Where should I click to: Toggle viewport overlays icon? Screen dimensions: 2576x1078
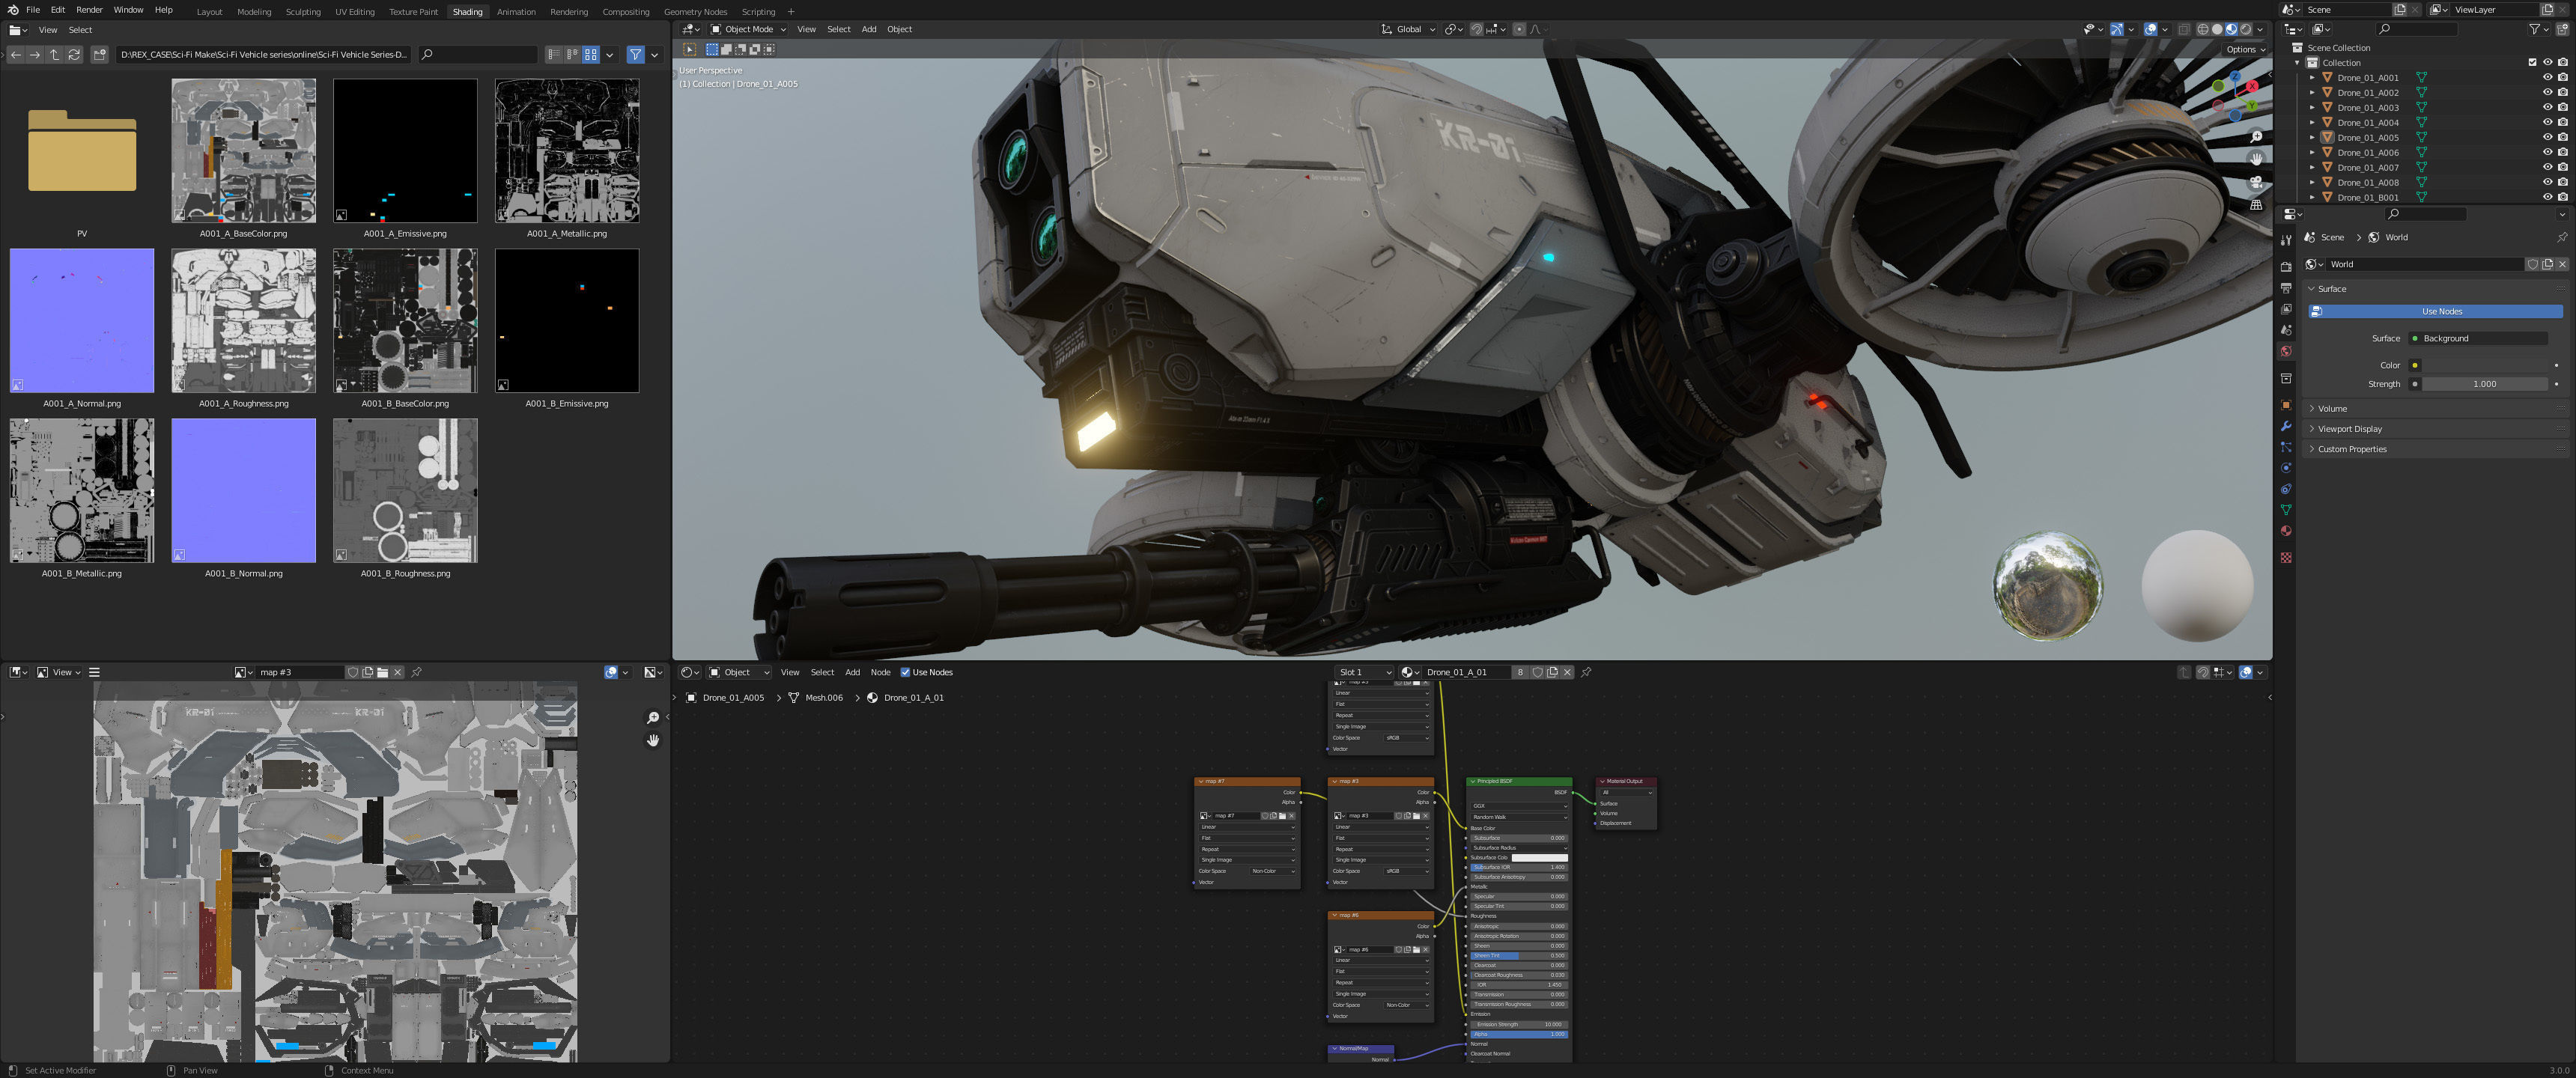2150,29
